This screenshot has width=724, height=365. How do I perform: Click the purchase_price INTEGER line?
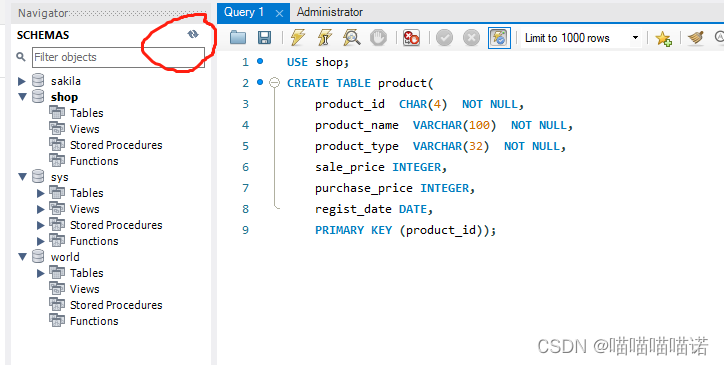[x=395, y=189]
